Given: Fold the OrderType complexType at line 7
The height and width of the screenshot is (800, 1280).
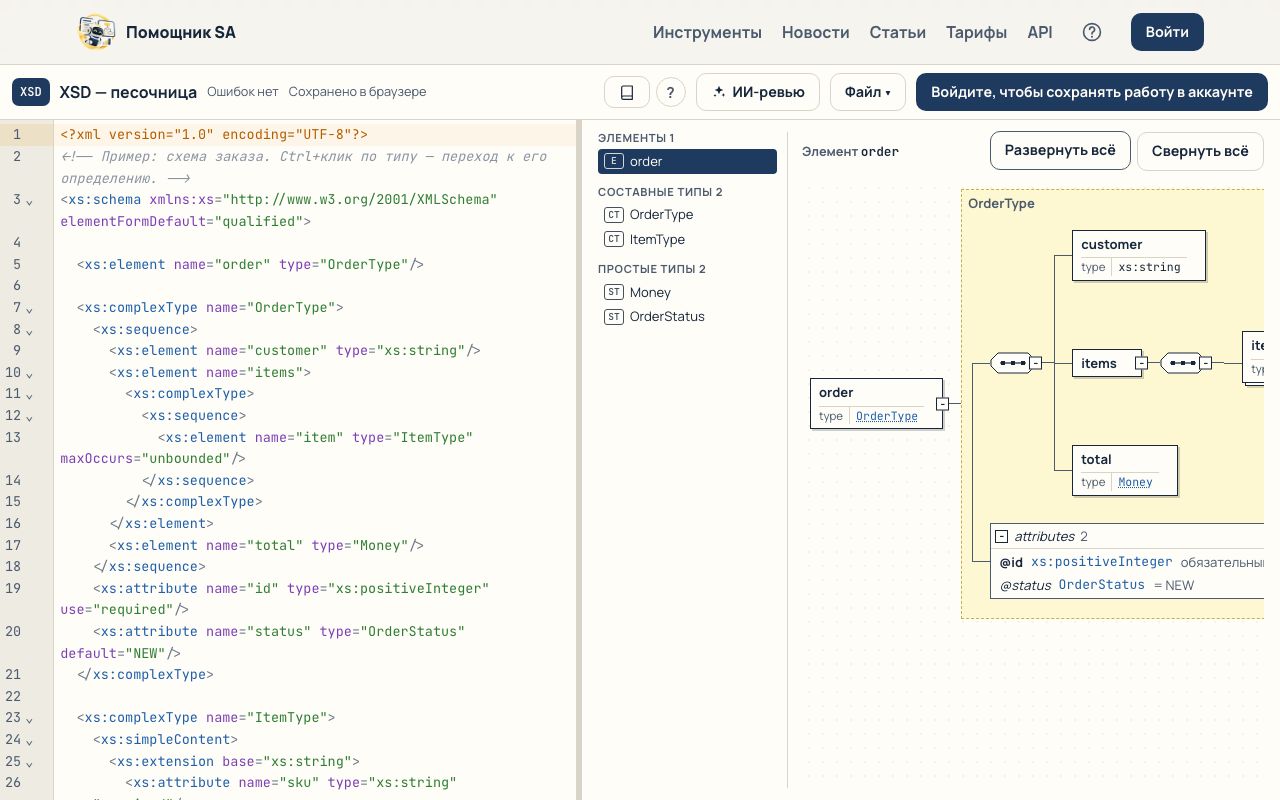Looking at the screenshot, I should [x=30, y=309].
